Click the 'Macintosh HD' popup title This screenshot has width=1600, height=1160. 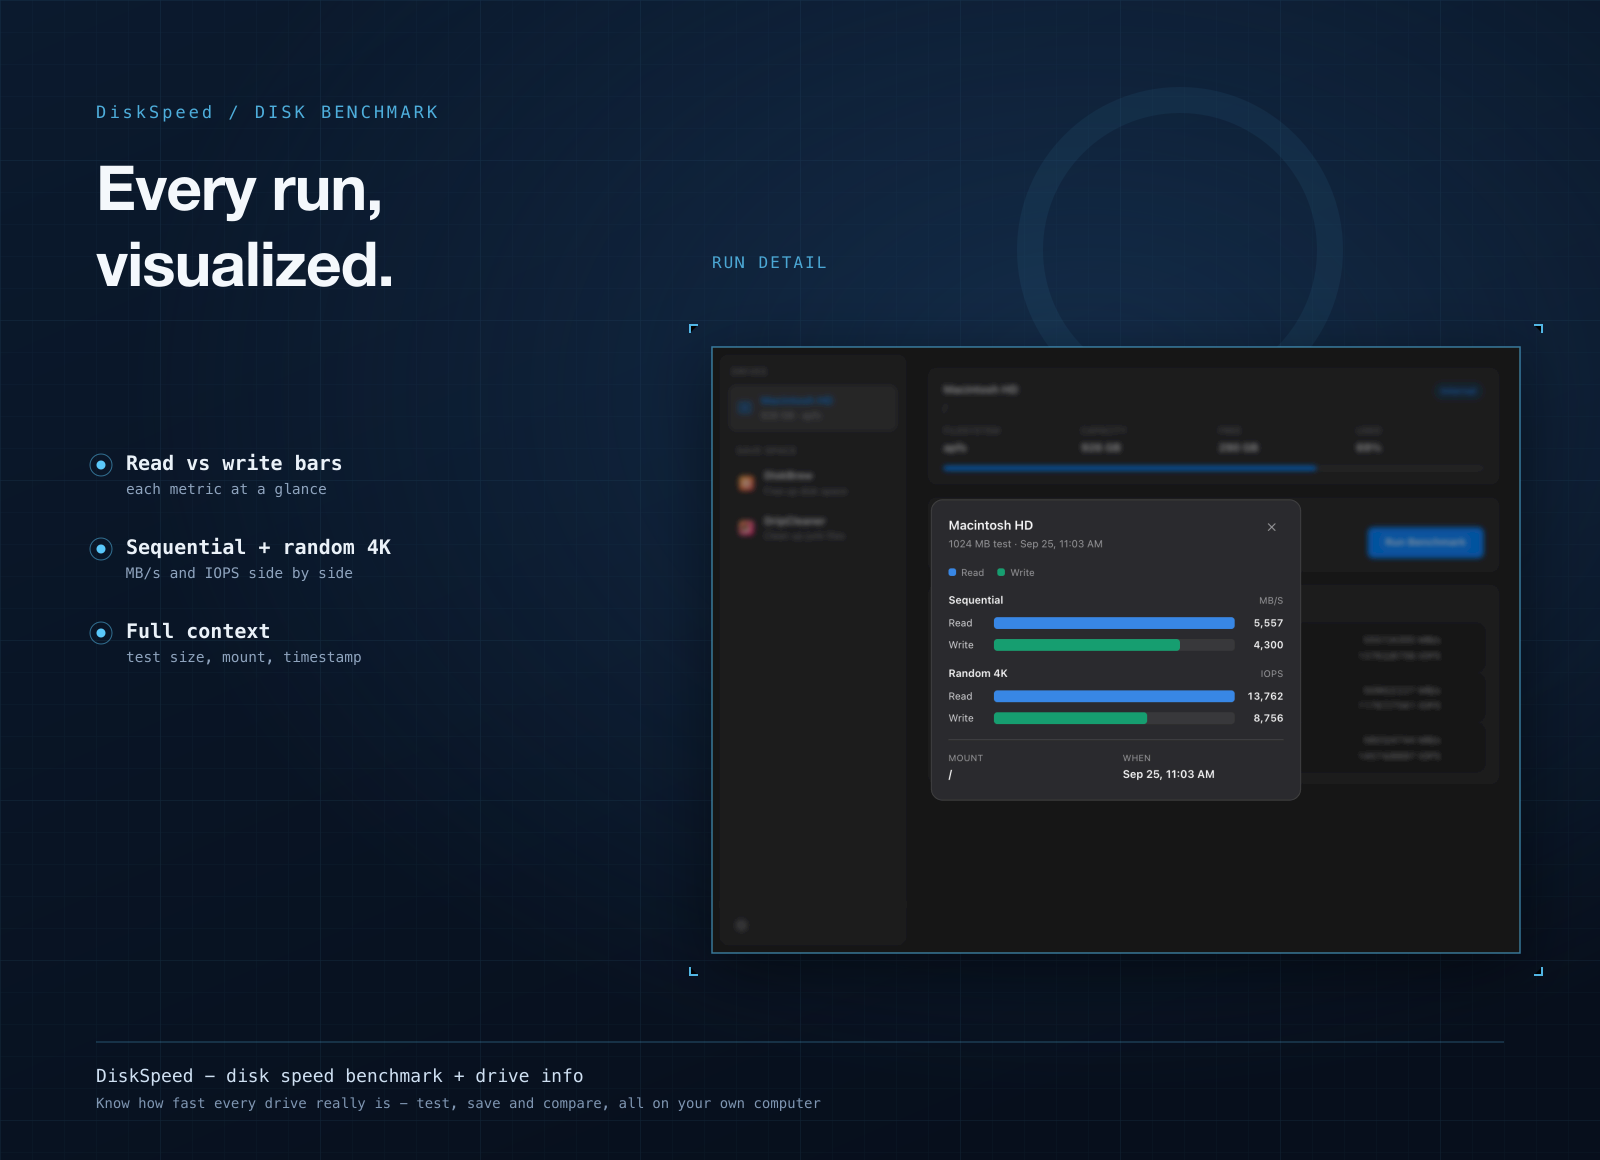click(990, 525)
